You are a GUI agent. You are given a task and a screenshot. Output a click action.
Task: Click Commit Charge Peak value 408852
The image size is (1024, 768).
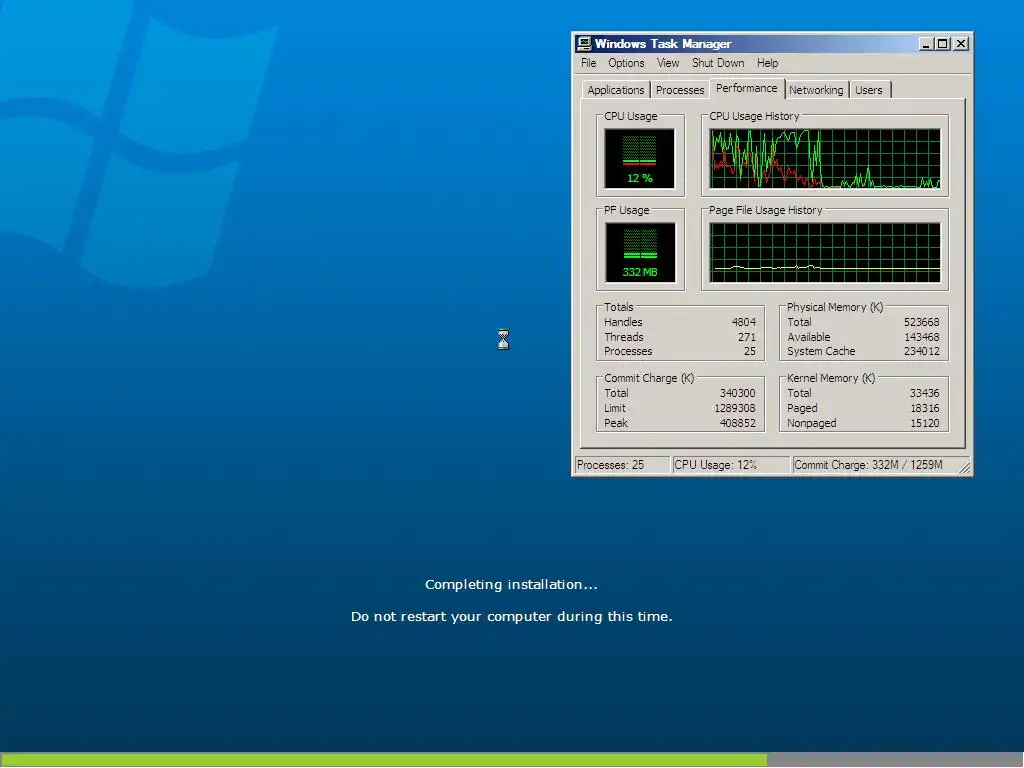(737, 423)
